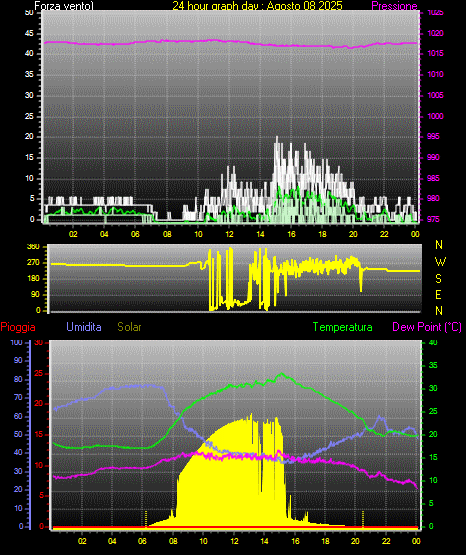This screenshot has height=555, width=466.
Task: Click the yellow sunset marker near 20
Action: 363,519
